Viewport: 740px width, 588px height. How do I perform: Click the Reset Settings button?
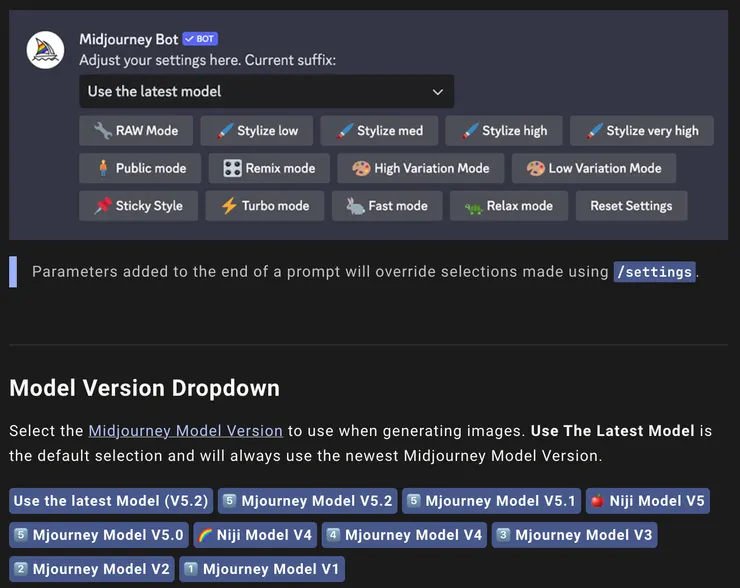631,206
